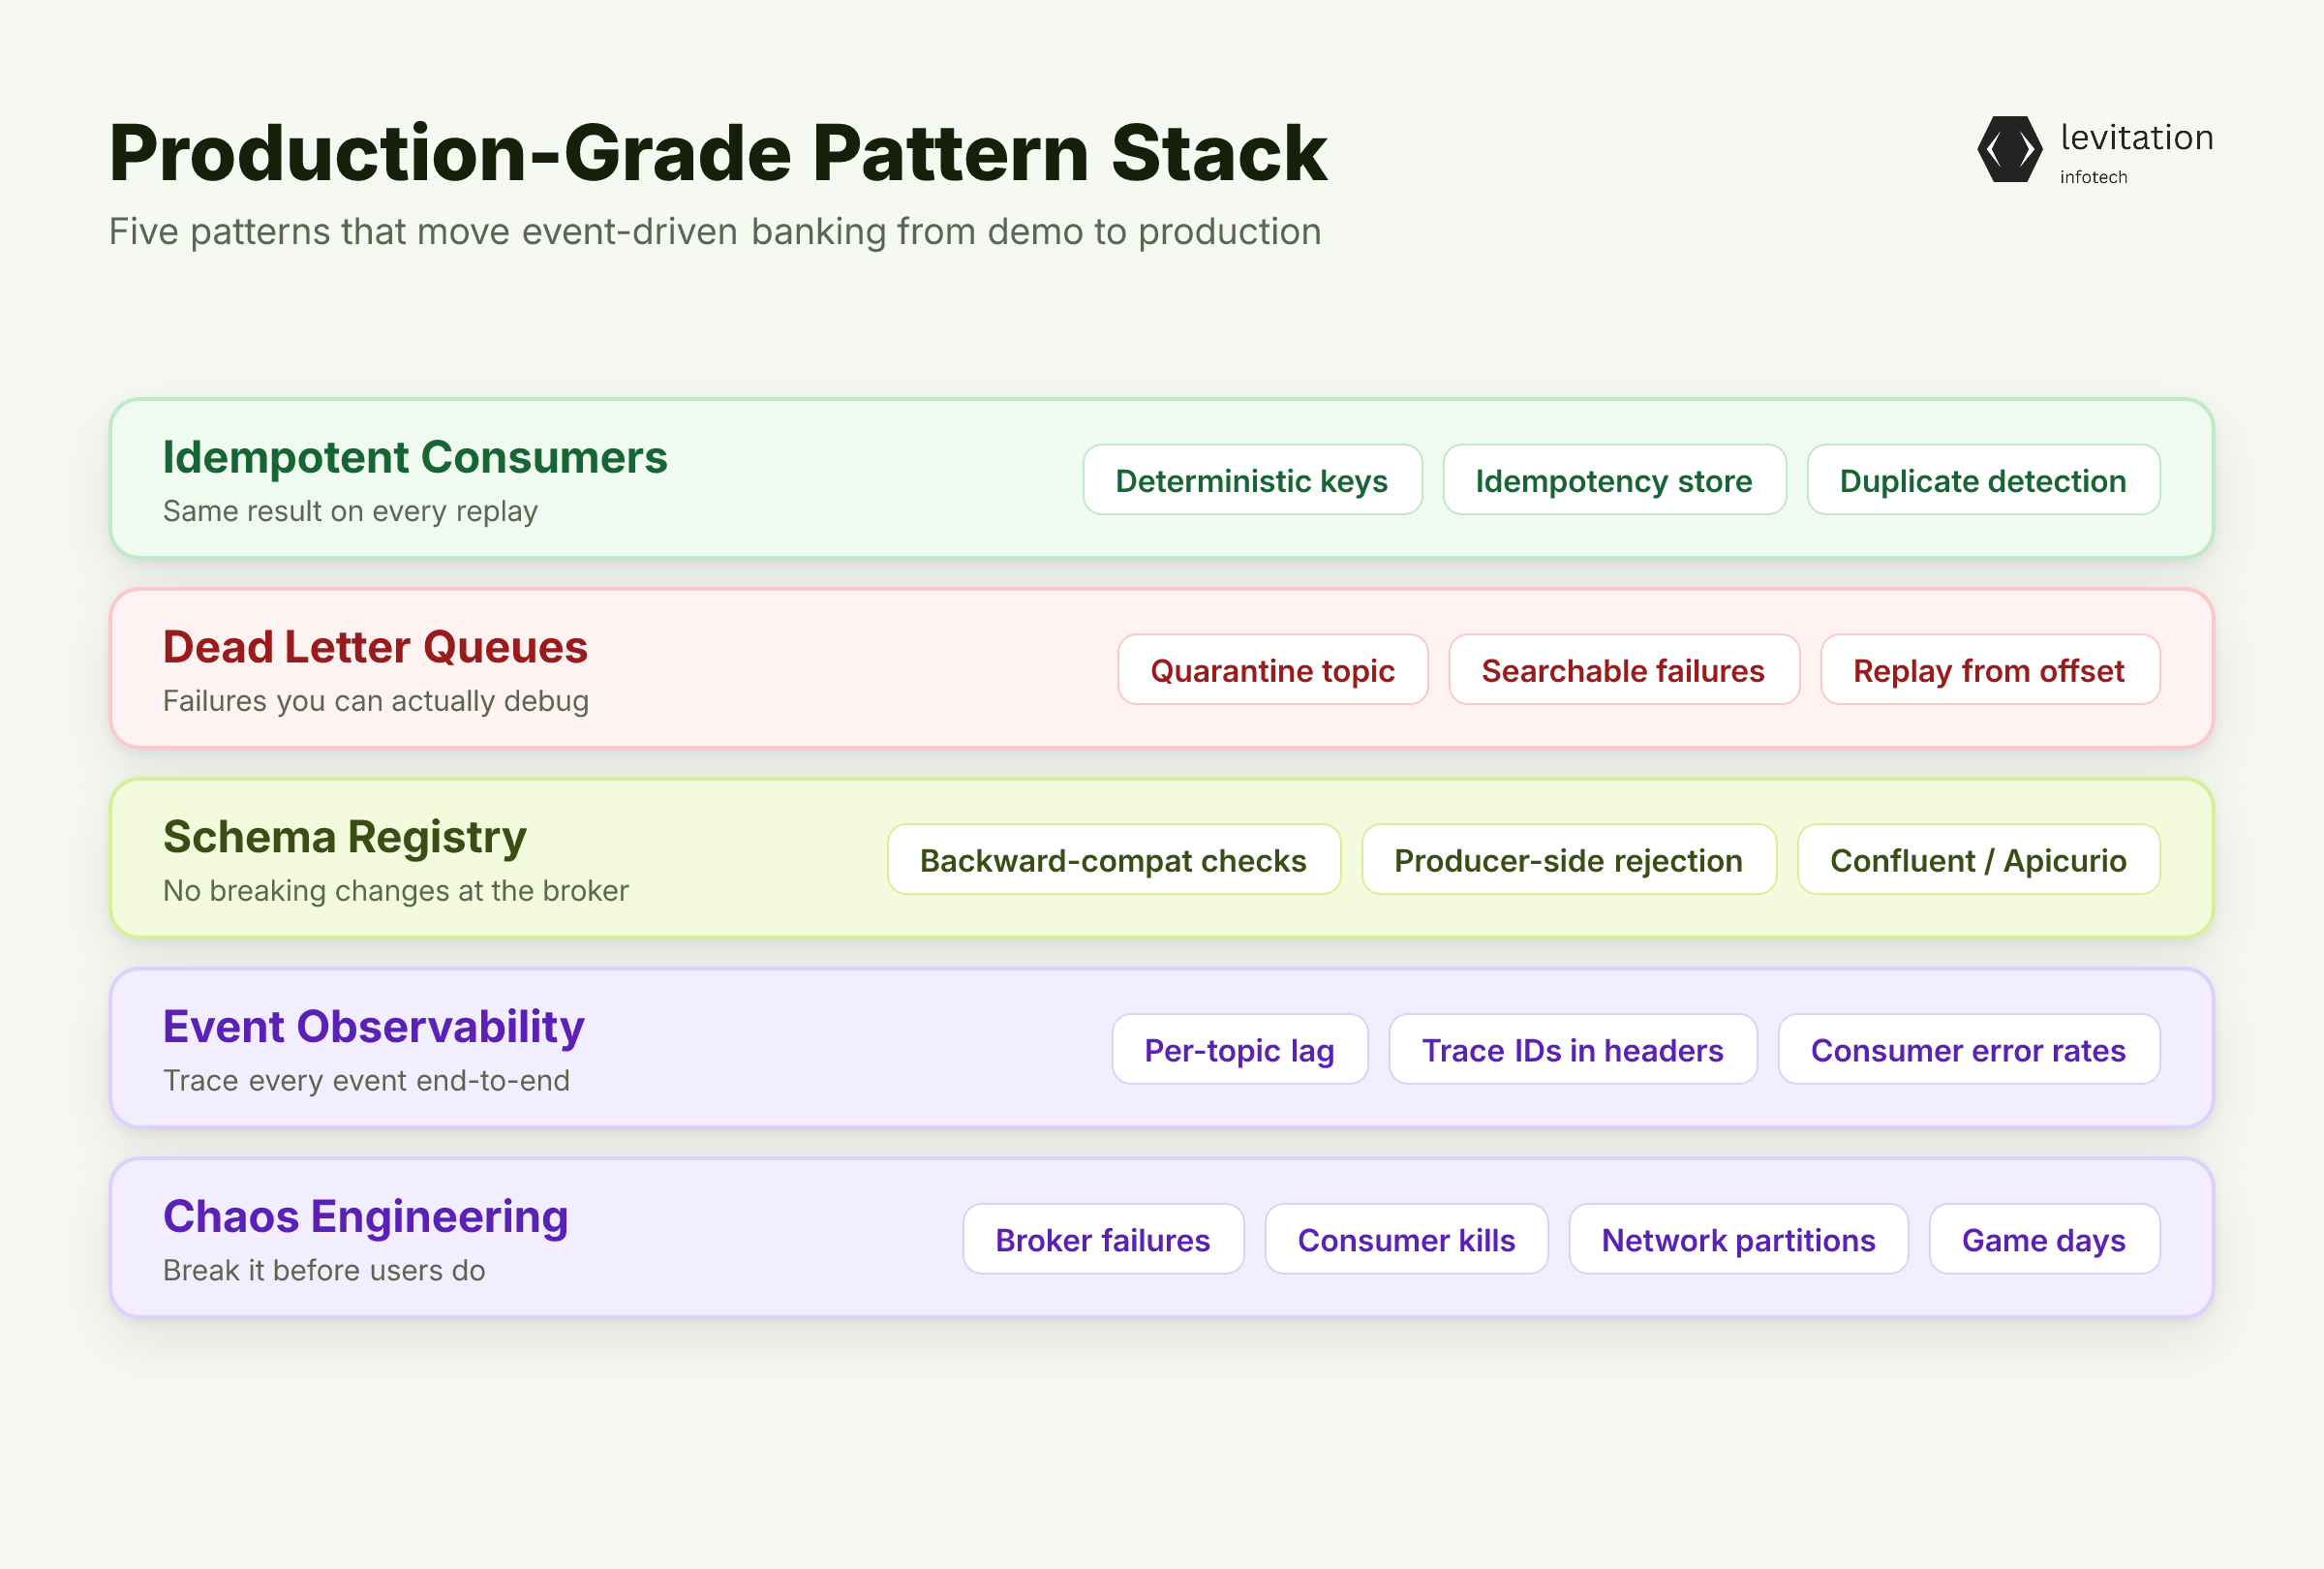The width and height of the screenshot is (2324, 1569).
Task: Click the 'infotech' text under the logo
Action: [x=2093, y=177]
